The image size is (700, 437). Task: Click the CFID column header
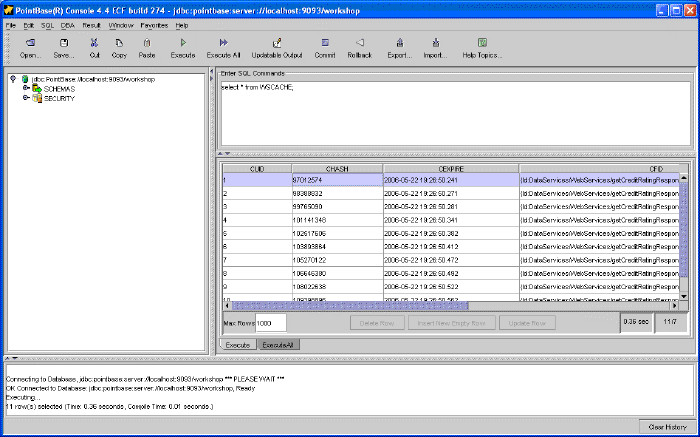(x=599, y=169)
